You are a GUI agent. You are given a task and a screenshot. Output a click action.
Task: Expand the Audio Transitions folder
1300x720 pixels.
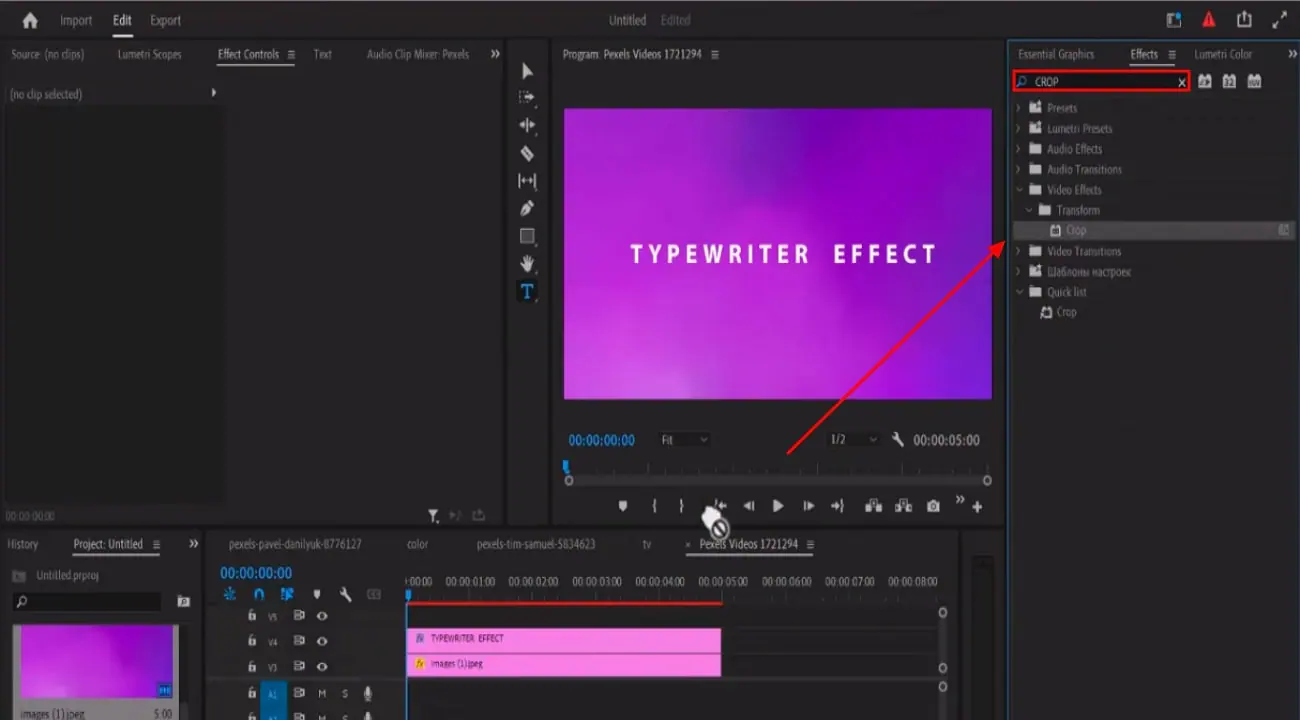(x=1019, y=169)
